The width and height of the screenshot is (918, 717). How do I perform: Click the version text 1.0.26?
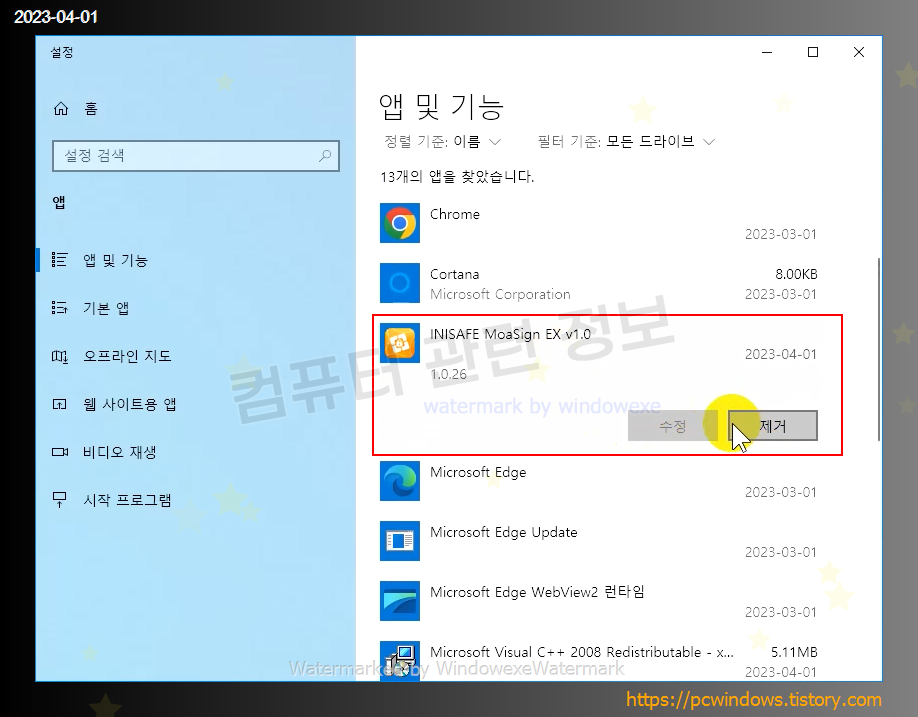[x=448, y=375]
